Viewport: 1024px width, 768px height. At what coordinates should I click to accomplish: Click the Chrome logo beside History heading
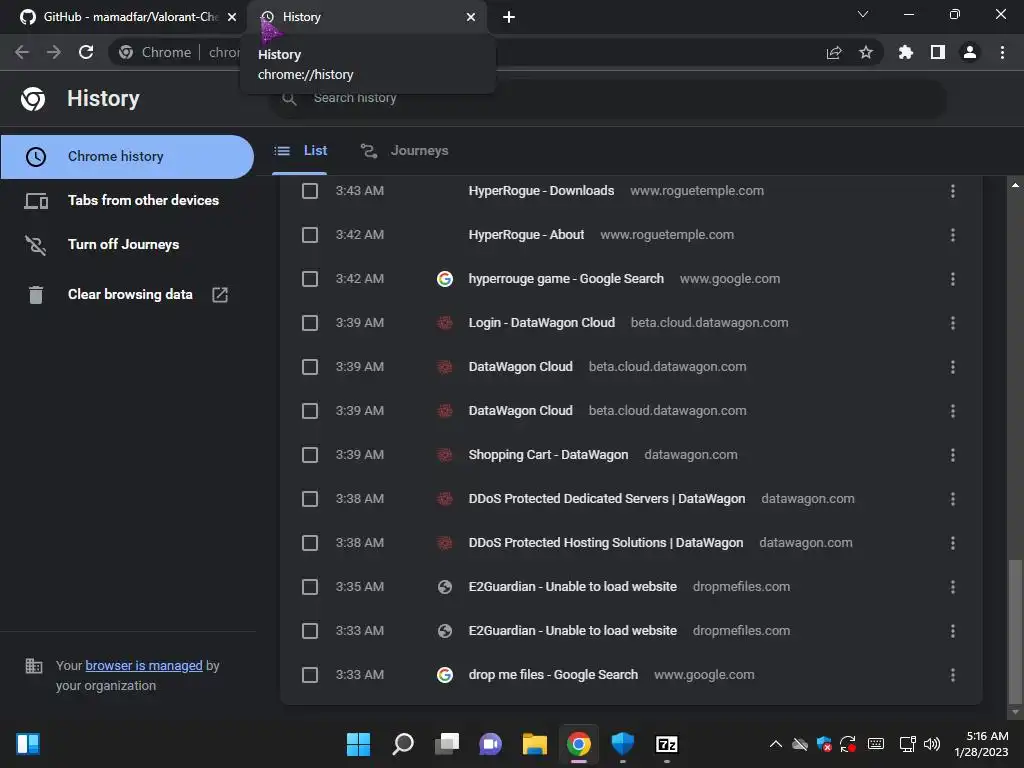[x=33, y=99]
